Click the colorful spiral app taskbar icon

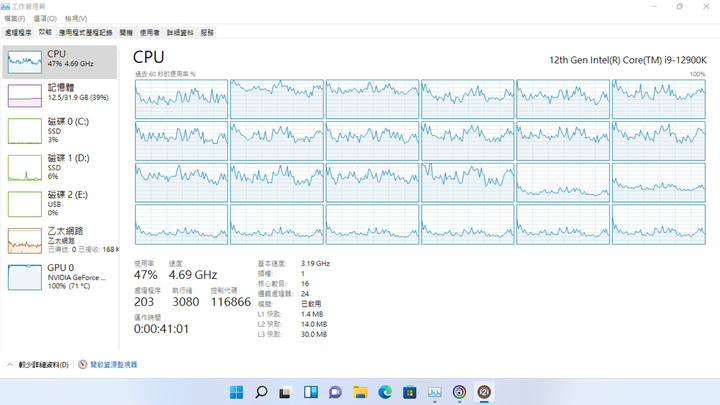[459, 392]
